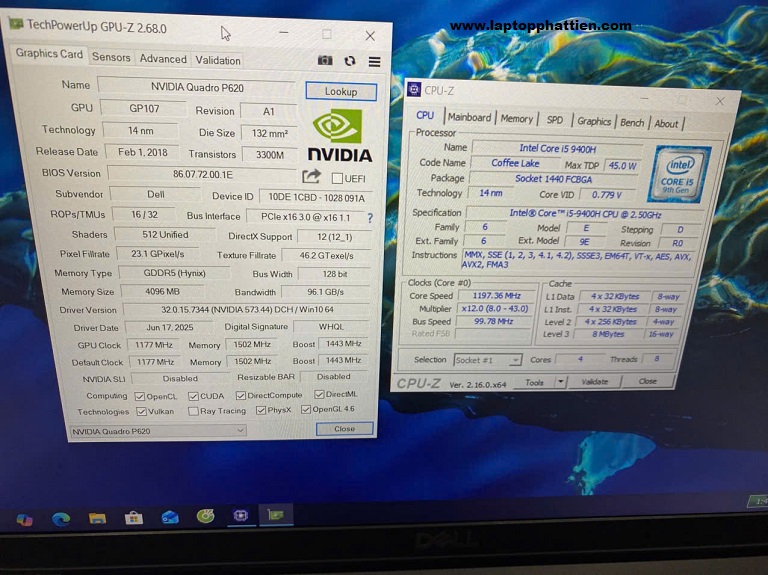768x575 pixels.
Task: Switch to the Sensors tab in GPU-Z
Action: click(111, 58)
